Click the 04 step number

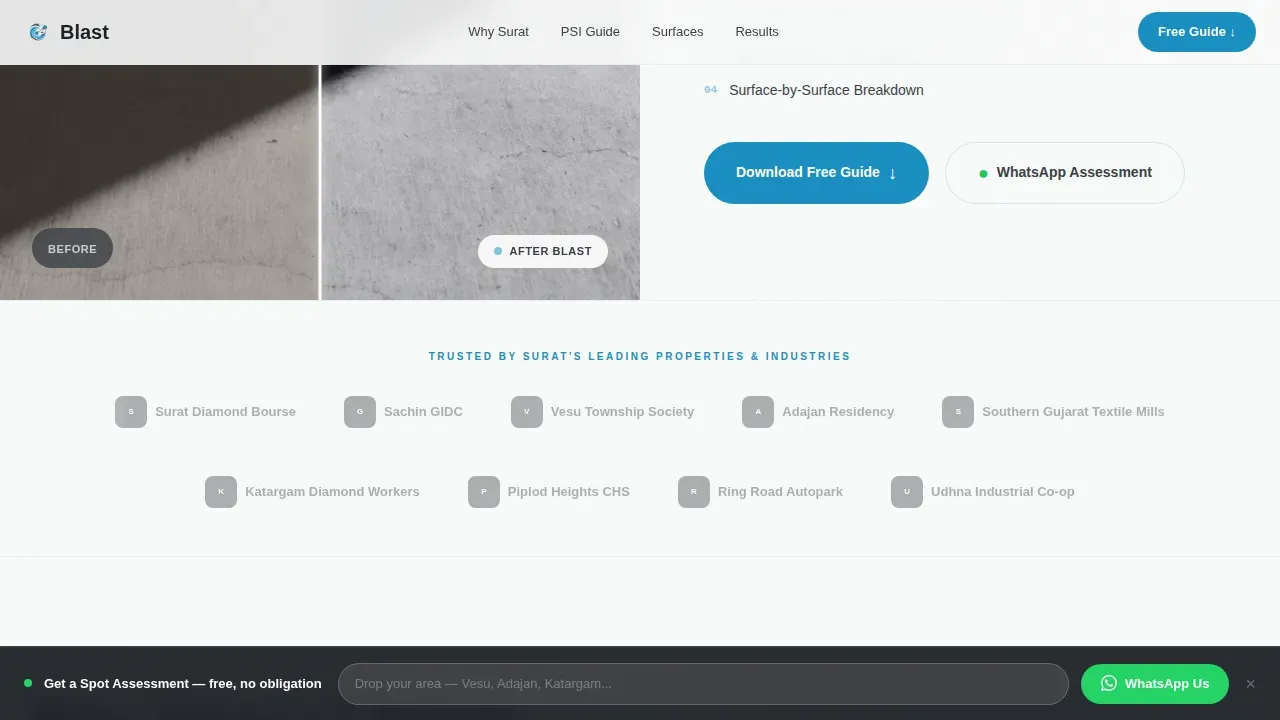pos(711,90)
